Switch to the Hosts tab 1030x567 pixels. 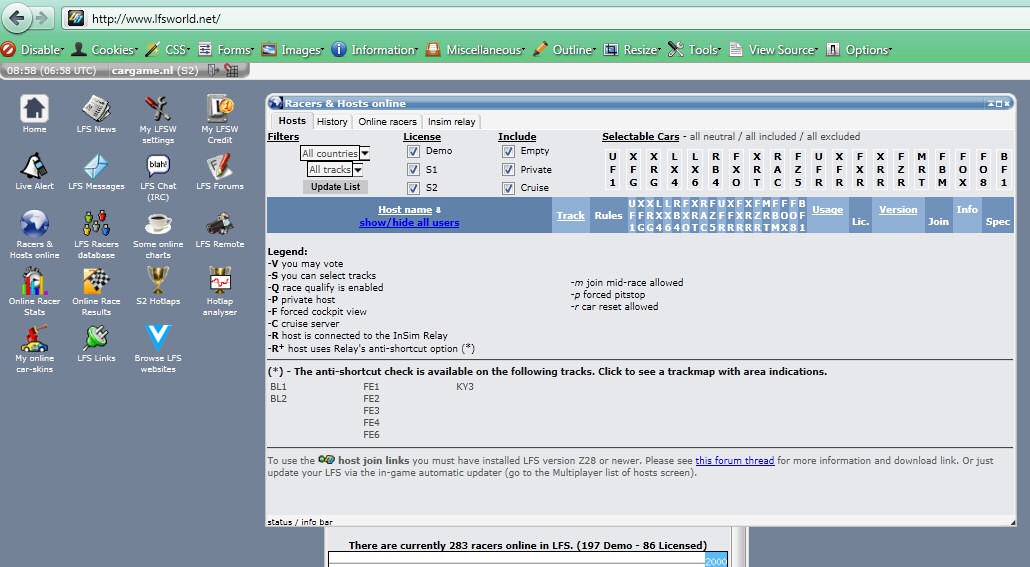[292, 121]
